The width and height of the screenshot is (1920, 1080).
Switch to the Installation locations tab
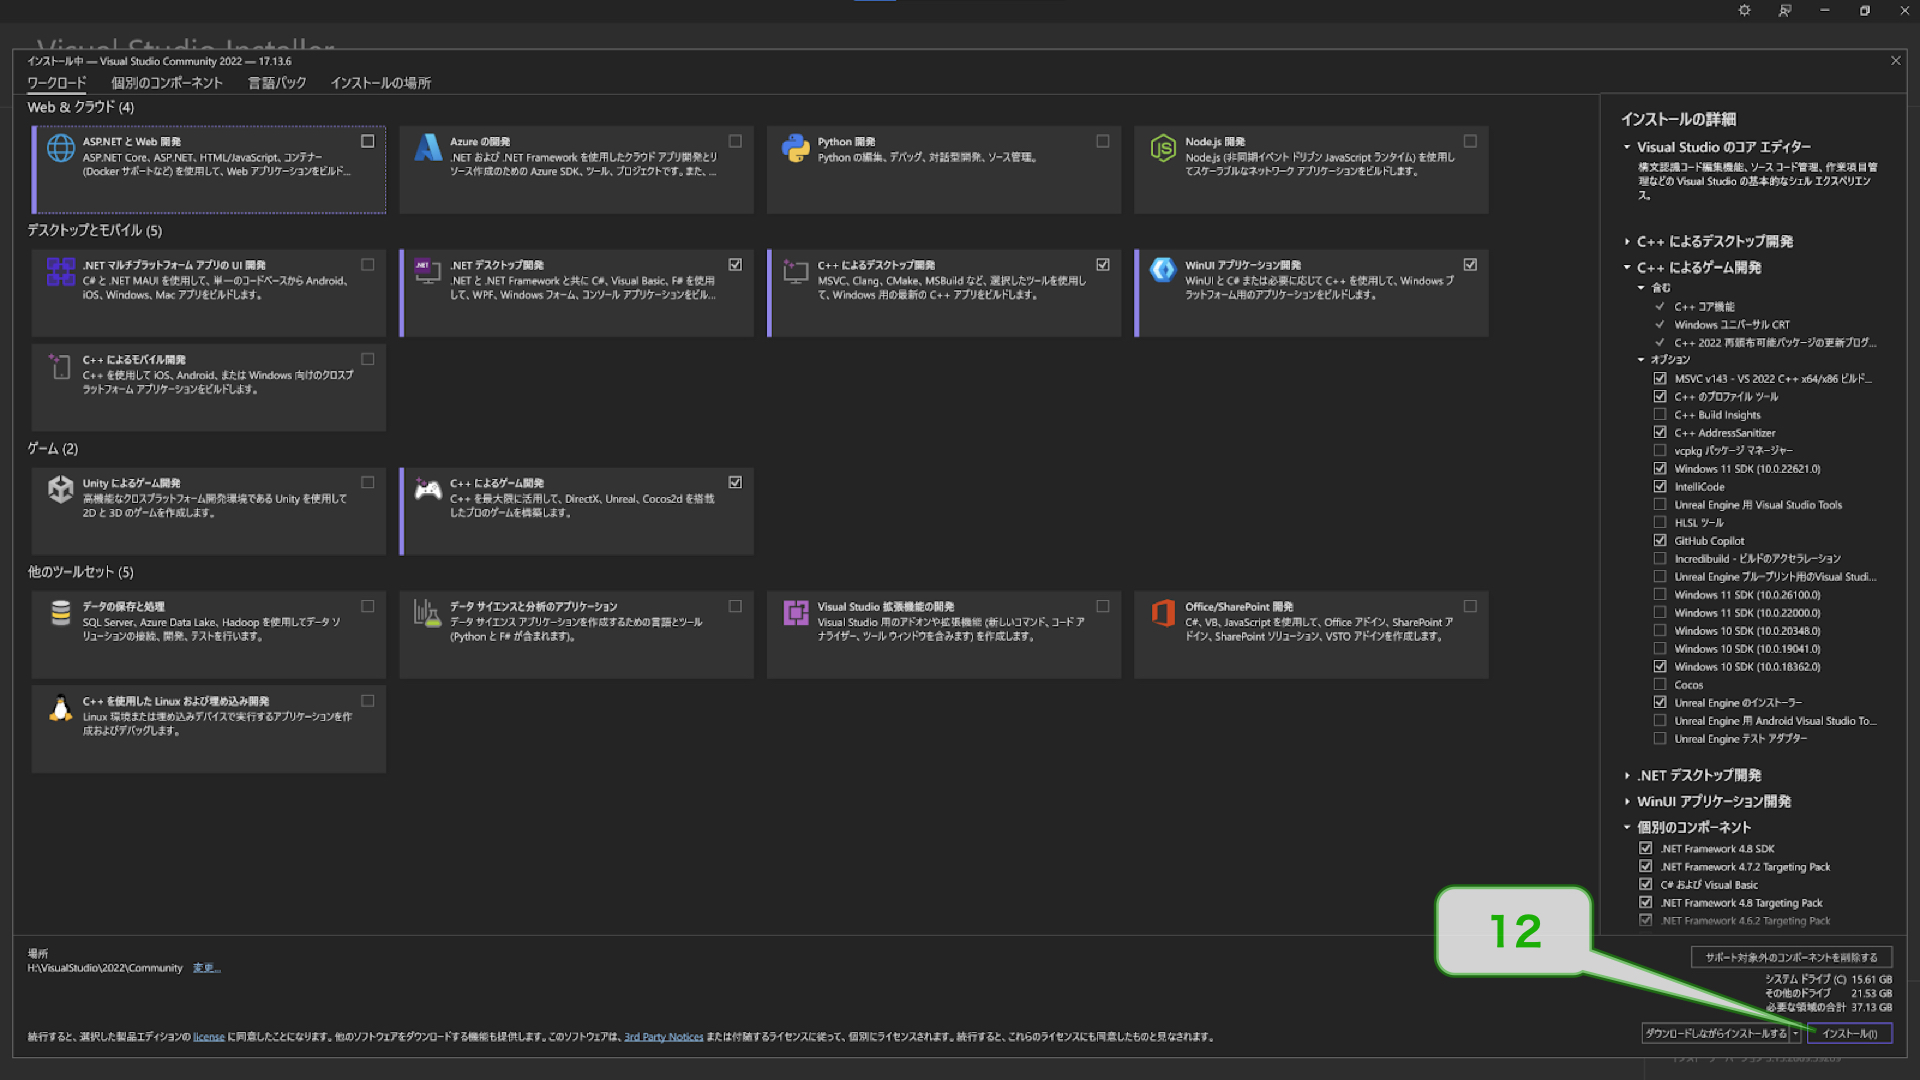tap(381, 83)
